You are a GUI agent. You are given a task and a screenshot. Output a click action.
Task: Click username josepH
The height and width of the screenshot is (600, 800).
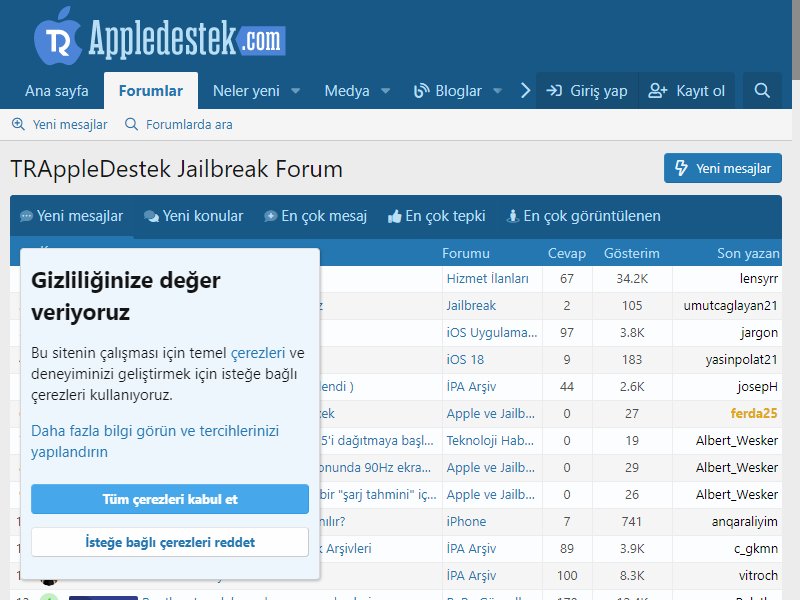(x=757, y=387)
